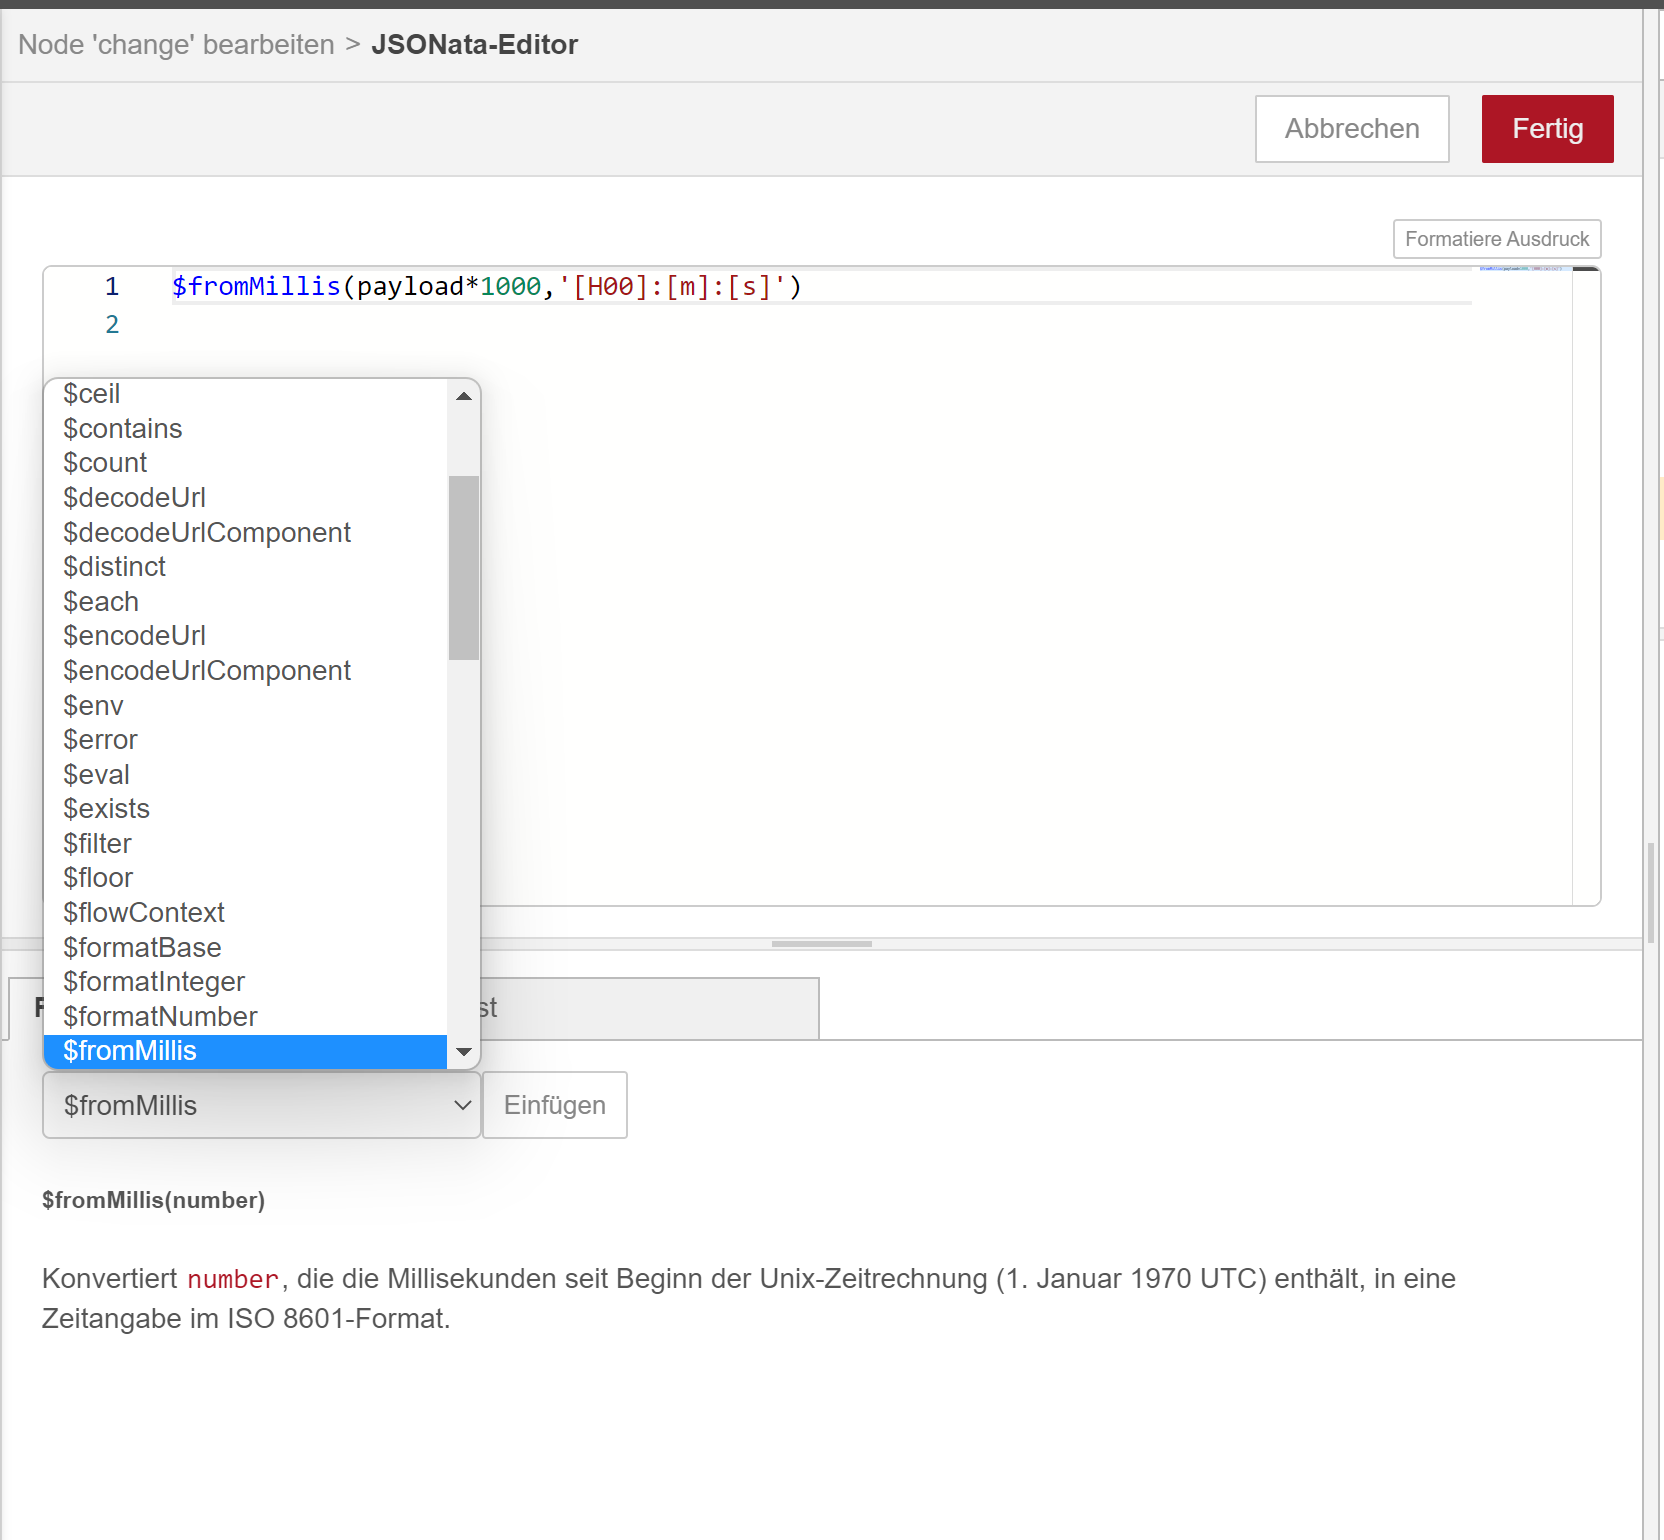
Task: Click the panel resize handle bar
Action: point(822,944)
